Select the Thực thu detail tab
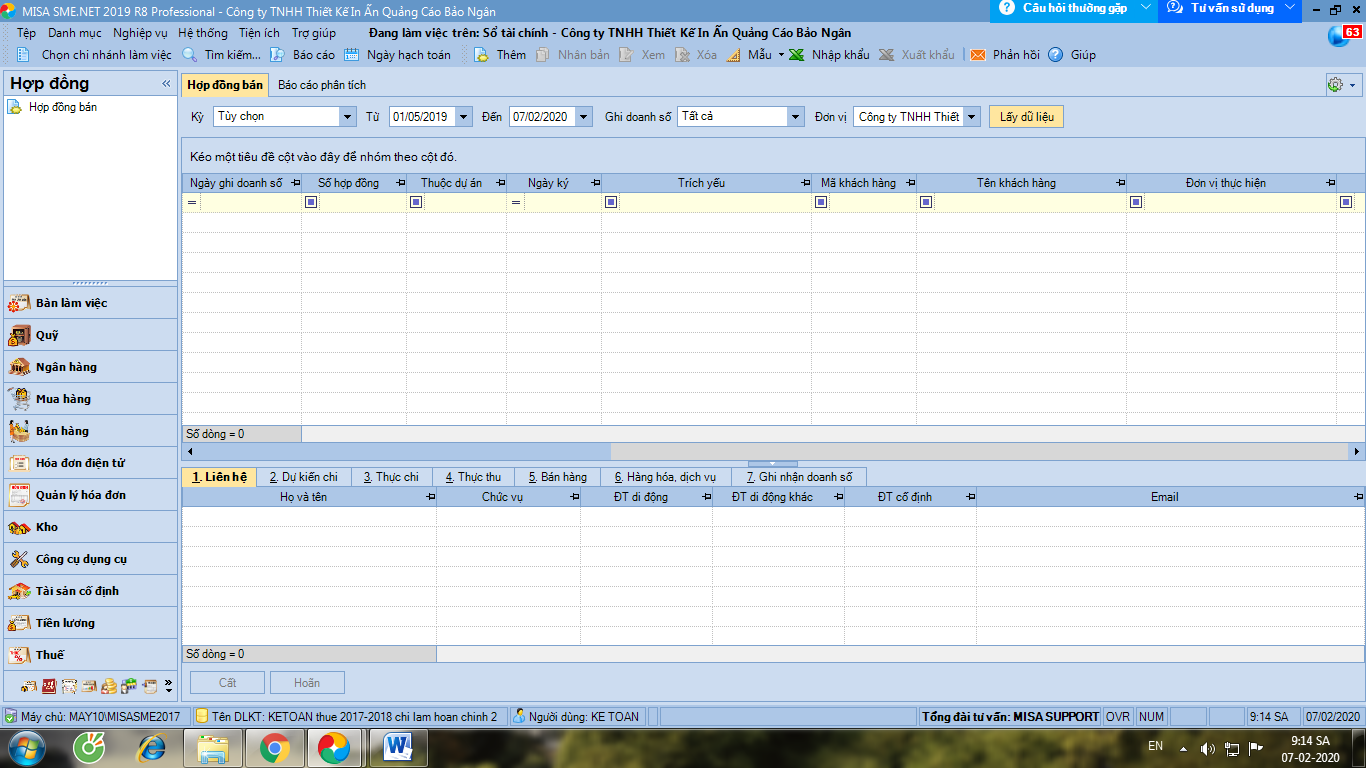Viewport: 1366px width, 768px height. pyautogui.click(x=473, y=477)
